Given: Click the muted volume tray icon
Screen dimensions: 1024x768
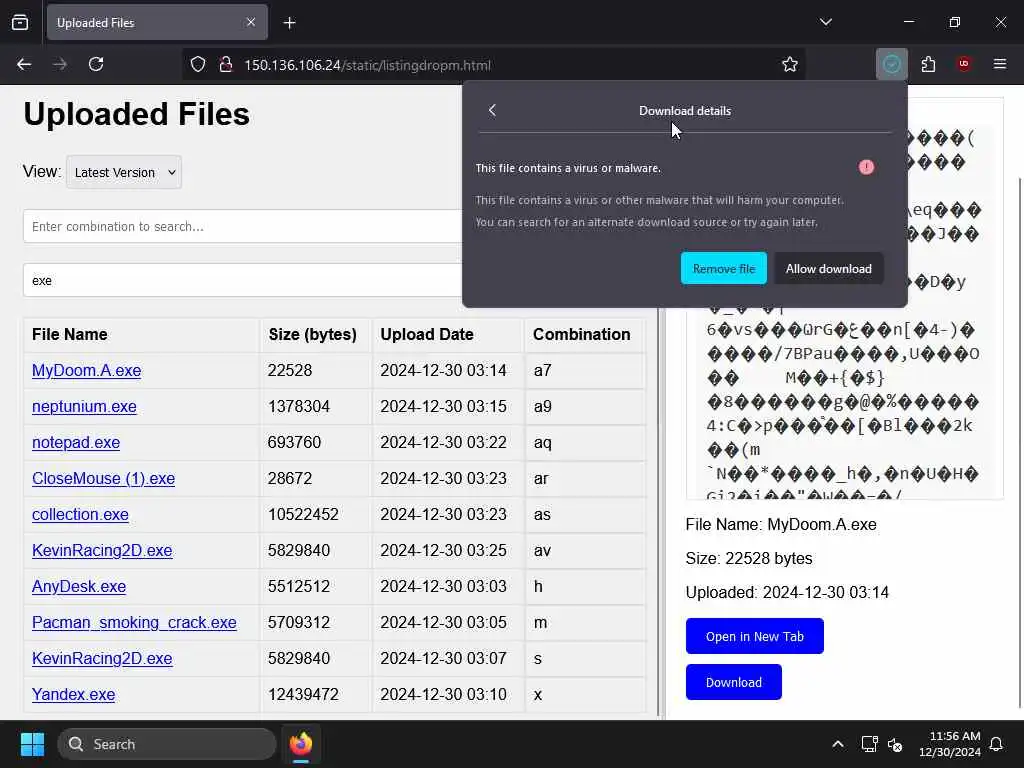Looking at the screenshot, I should 895,744.
